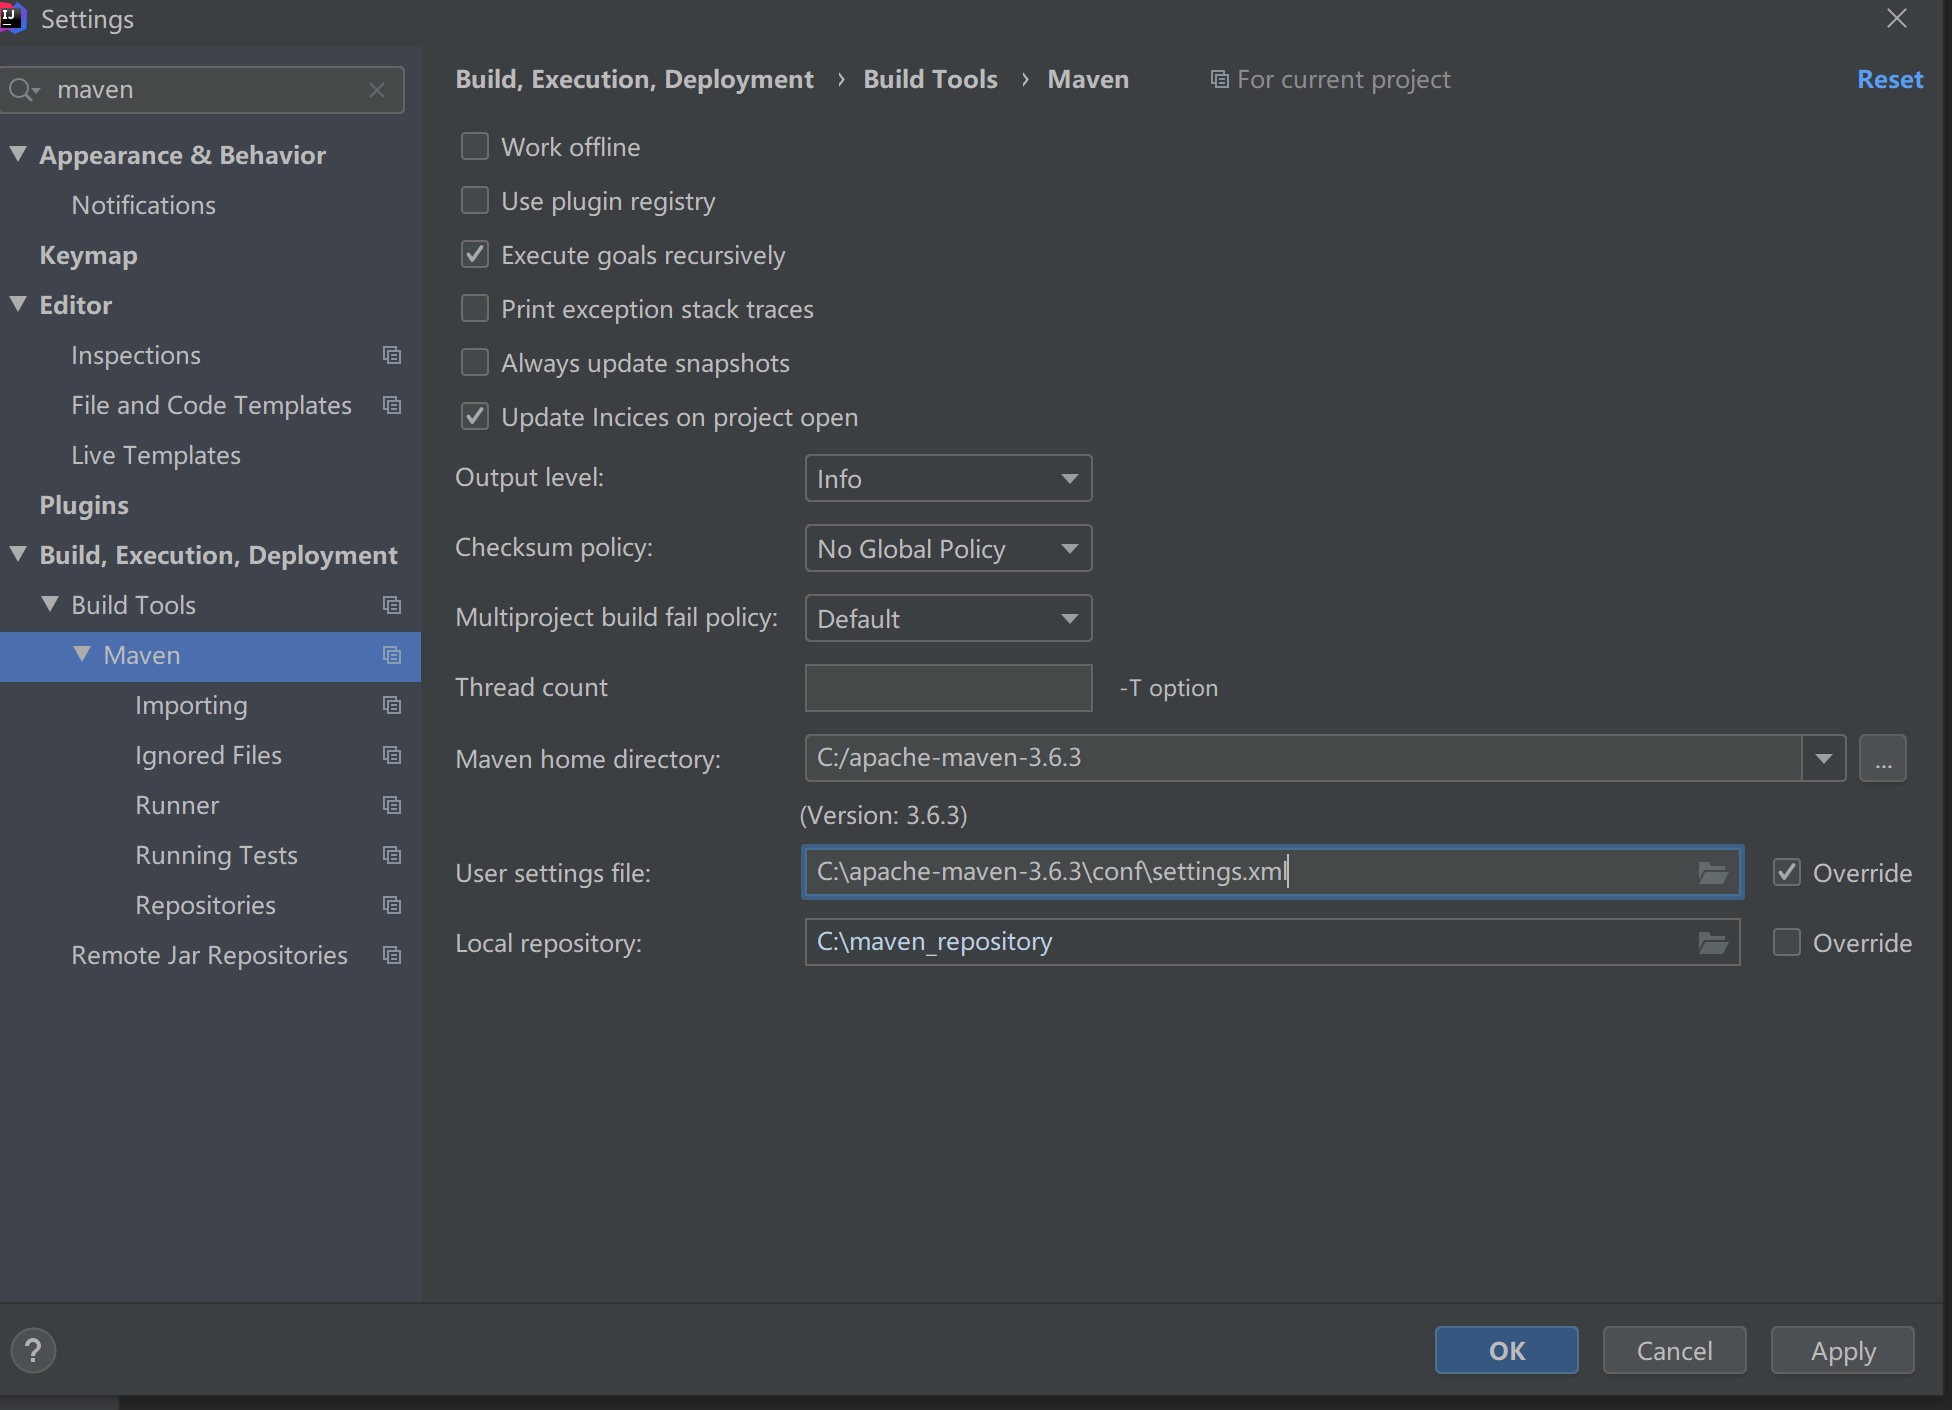Screen dimensions: 1952x1410
Task: Focus the Thread count input field
Action: click(948, 688)
